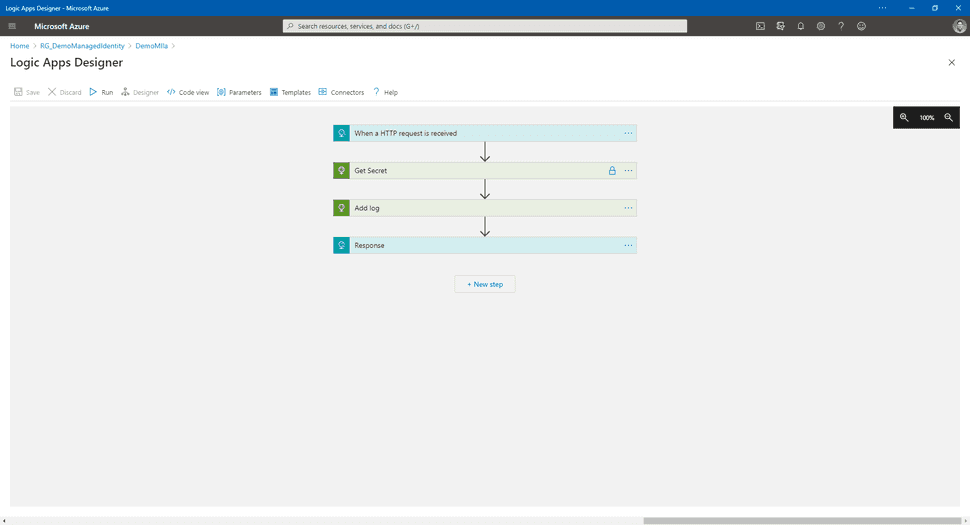Open portal settings gear

[821, 26]
